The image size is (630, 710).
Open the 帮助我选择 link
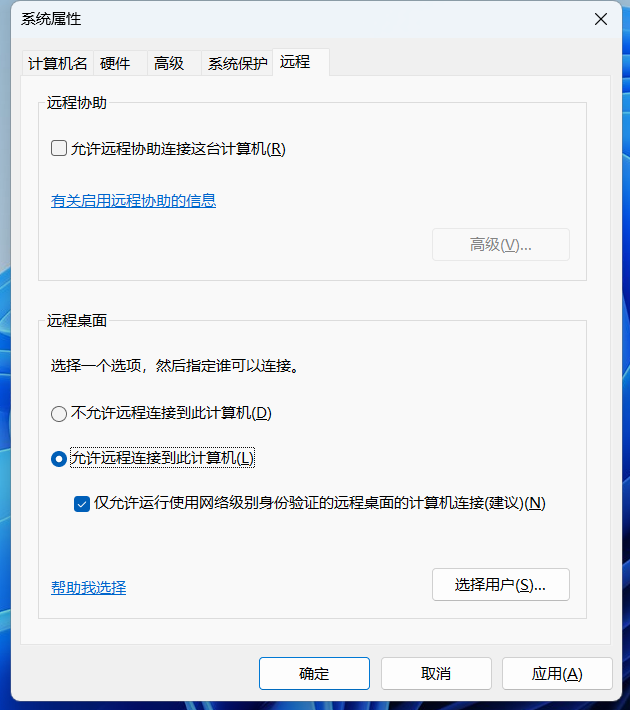(88, 587)
